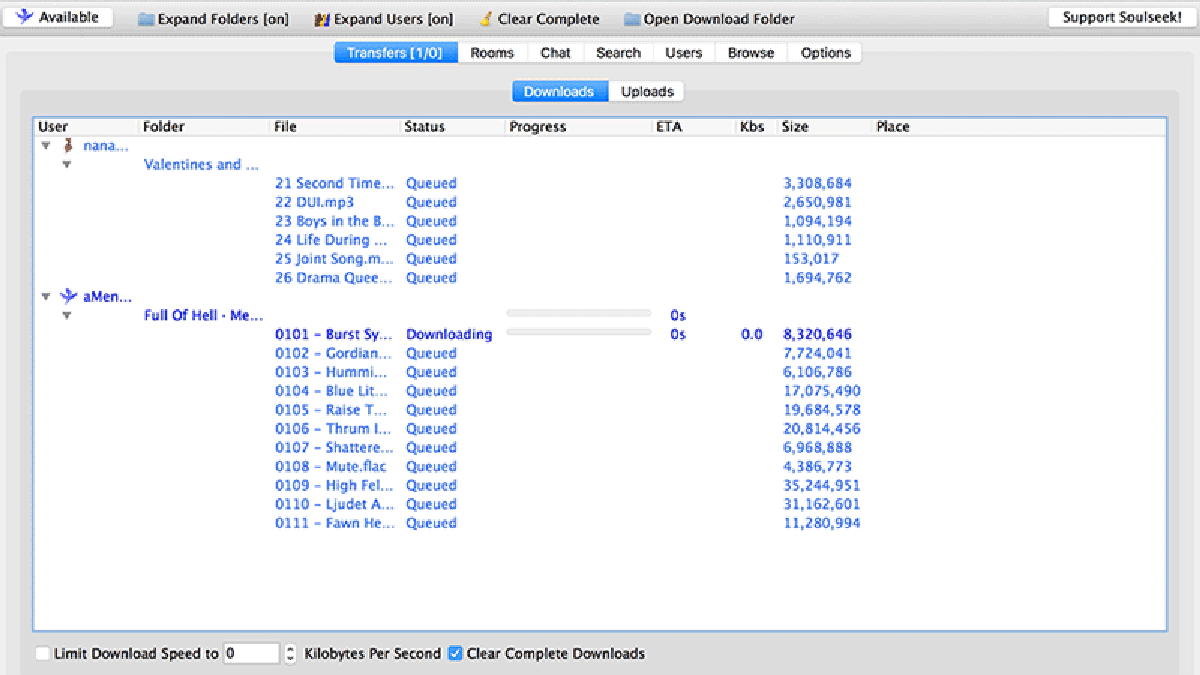Screen dimensions: 1200x675
Task: Click the Available status bird icon
Action: [21, 16]
